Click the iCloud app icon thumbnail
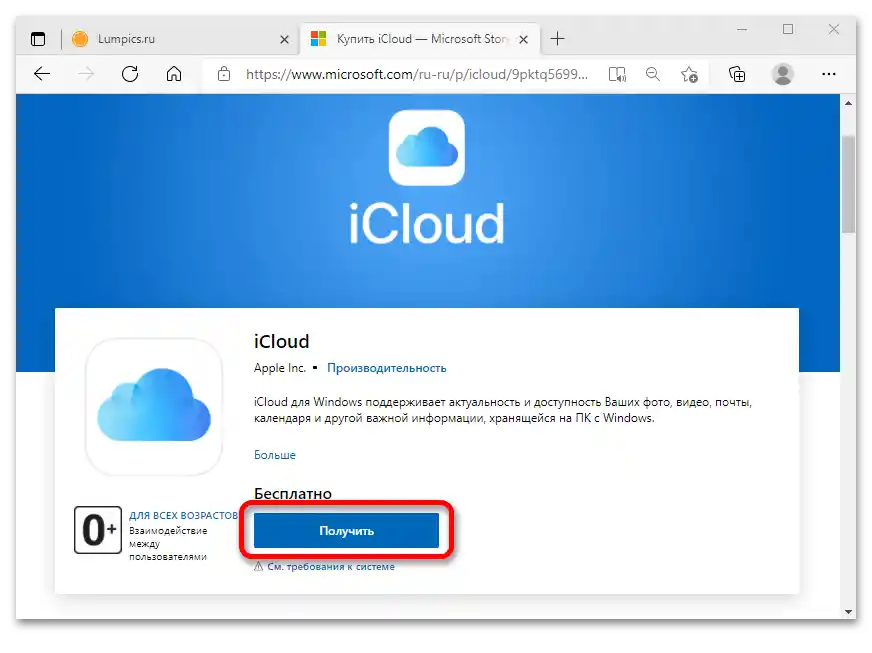 [x=154, y=406]
